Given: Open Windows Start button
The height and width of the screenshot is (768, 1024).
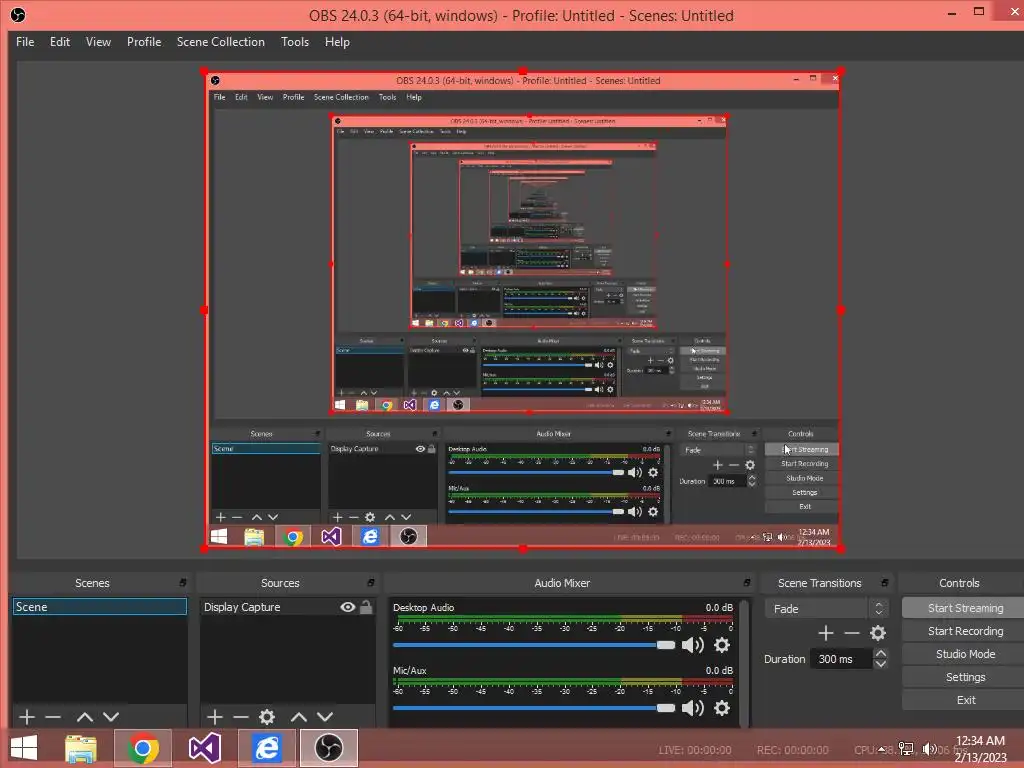Looking at the screenshot, I should 24,748.
